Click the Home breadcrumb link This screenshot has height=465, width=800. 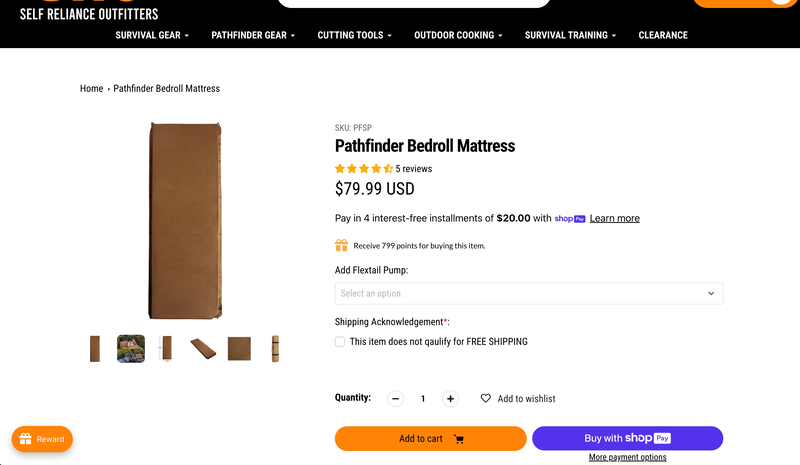pos(91,88)
